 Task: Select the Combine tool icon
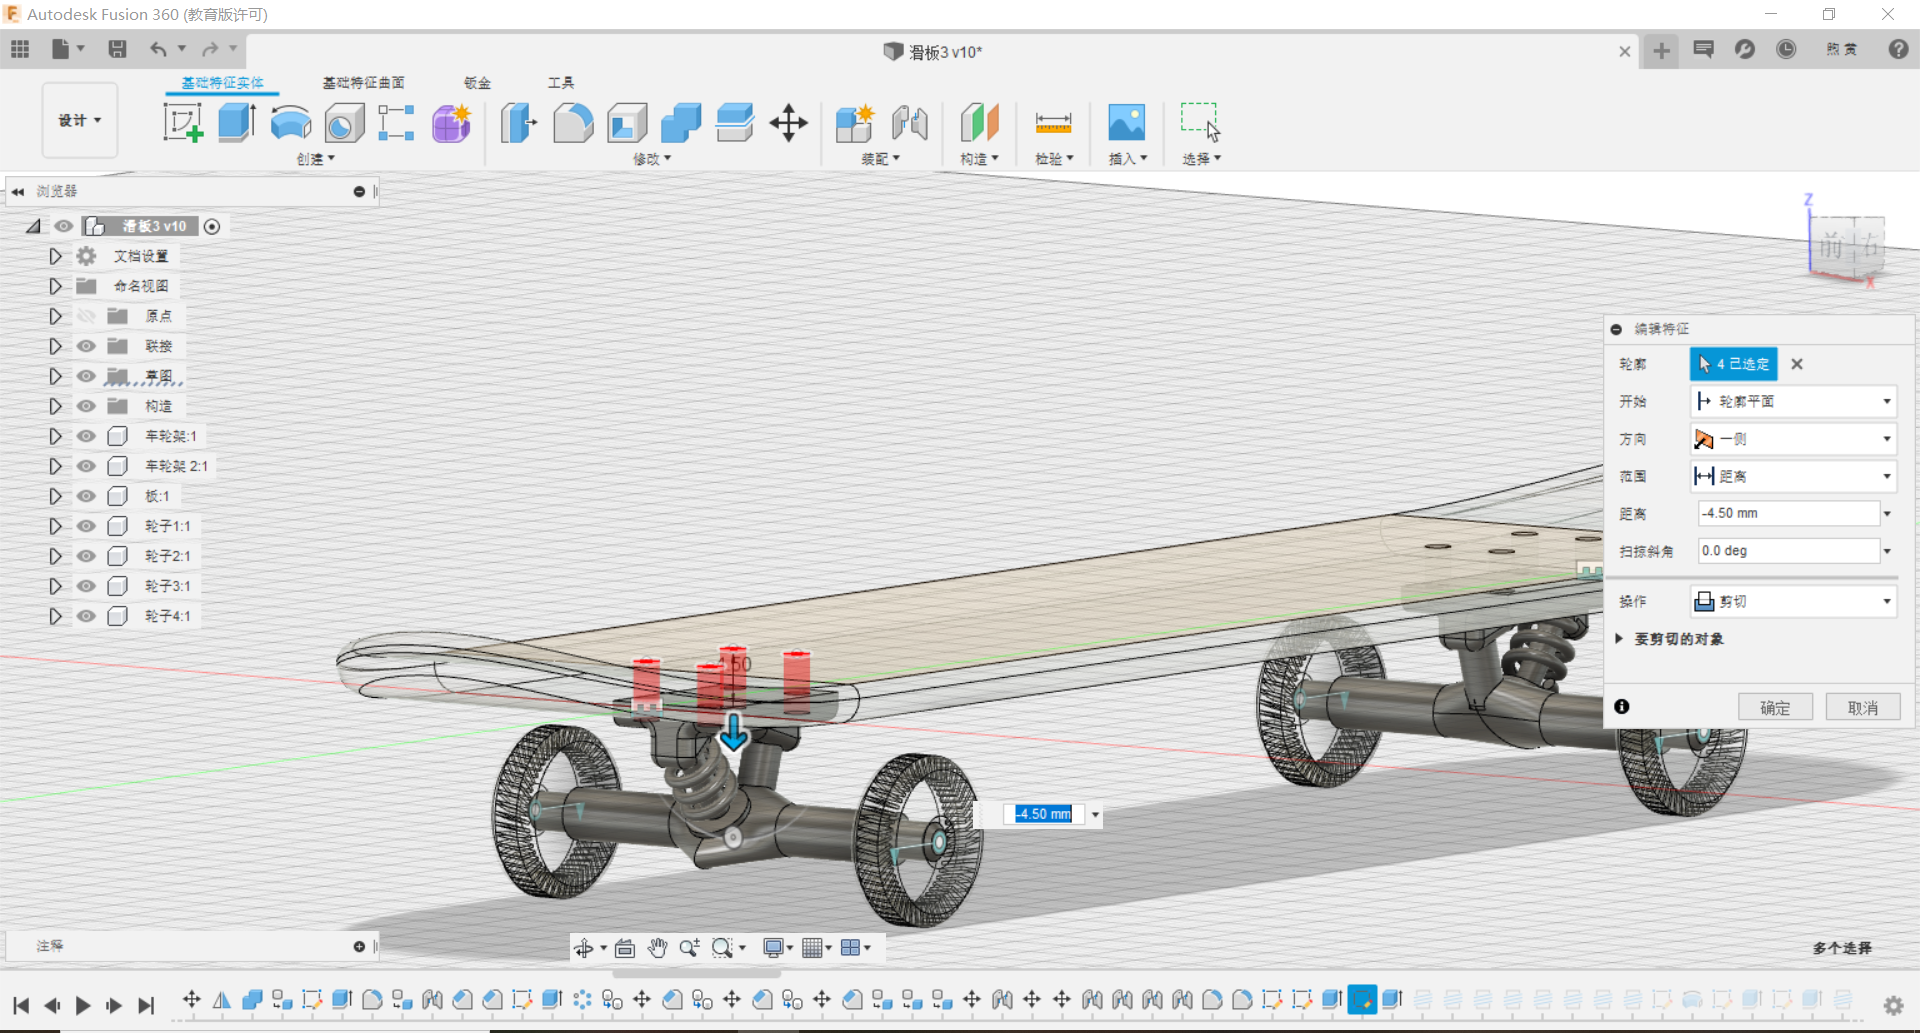coord(681,123)
